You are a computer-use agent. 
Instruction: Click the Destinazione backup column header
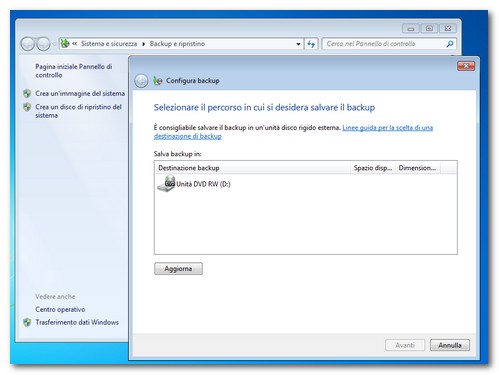pos(253,168)
